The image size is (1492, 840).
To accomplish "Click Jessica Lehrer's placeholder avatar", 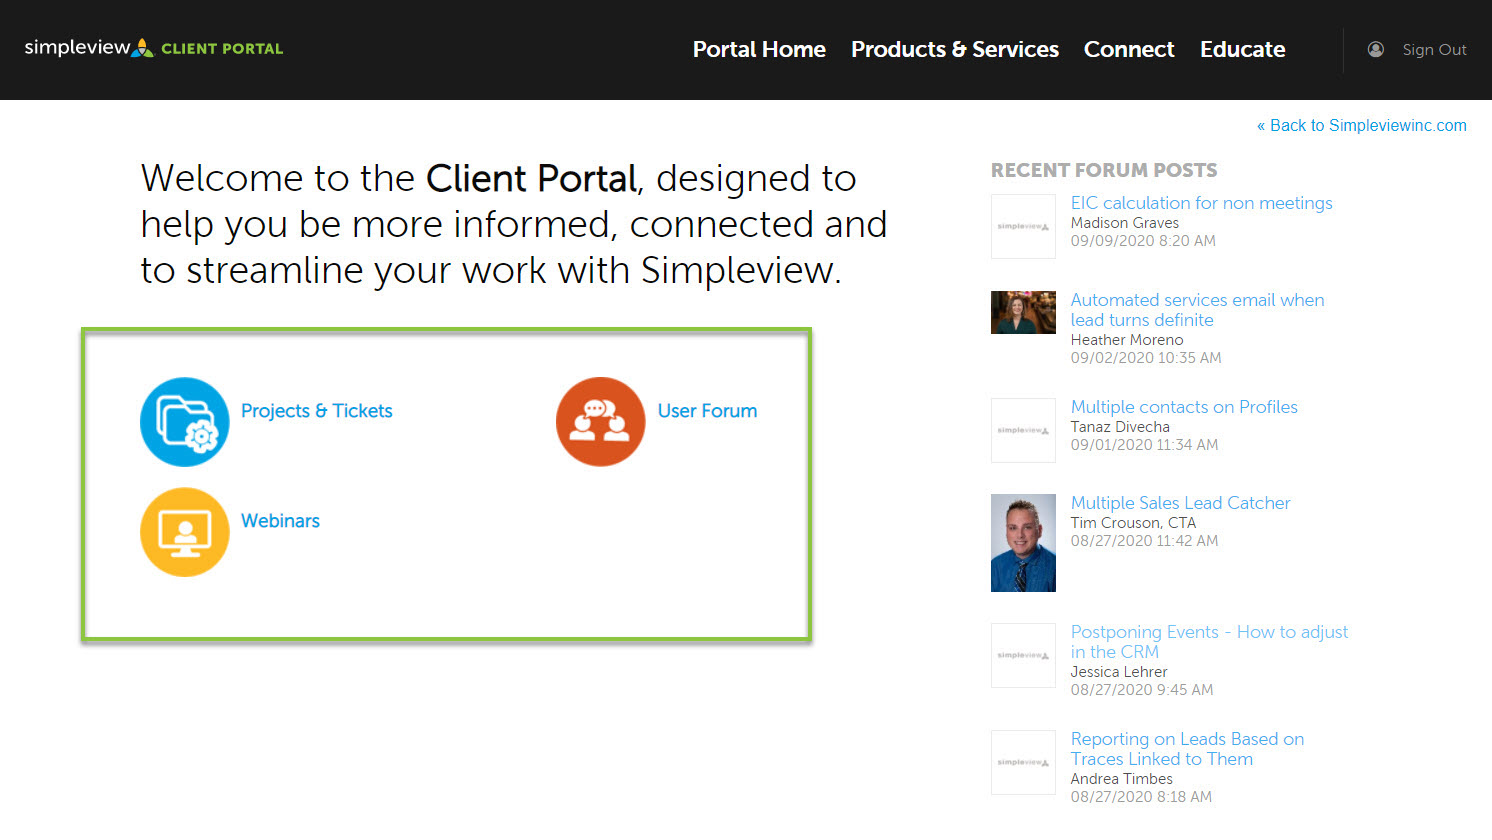I will click(x=1023, y=655).
